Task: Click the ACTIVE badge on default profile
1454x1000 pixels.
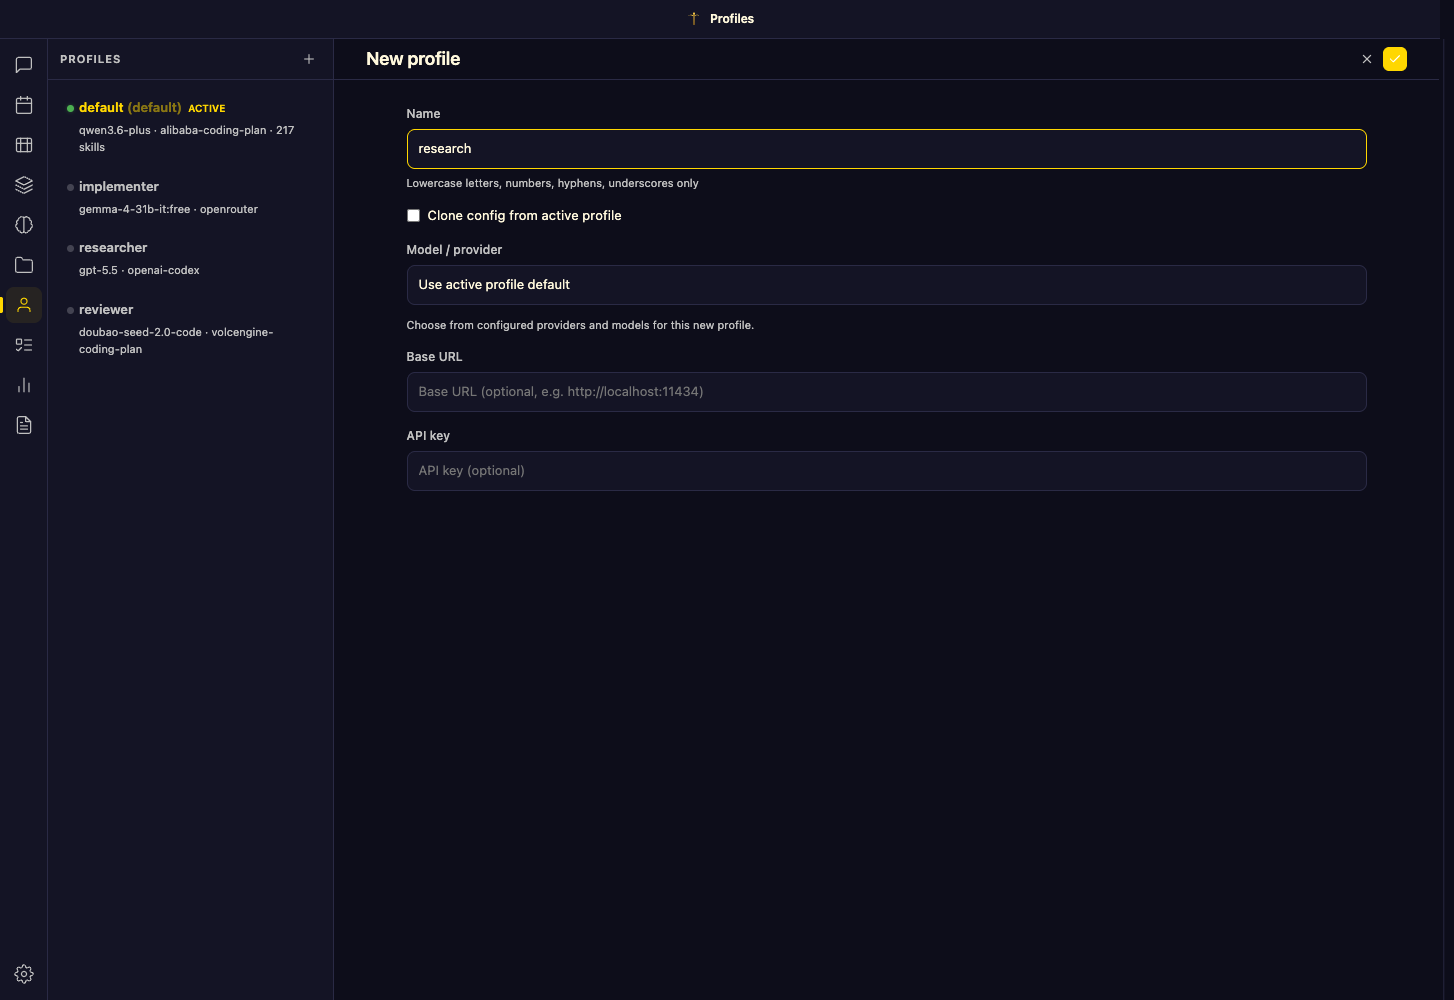Action: 207,108
